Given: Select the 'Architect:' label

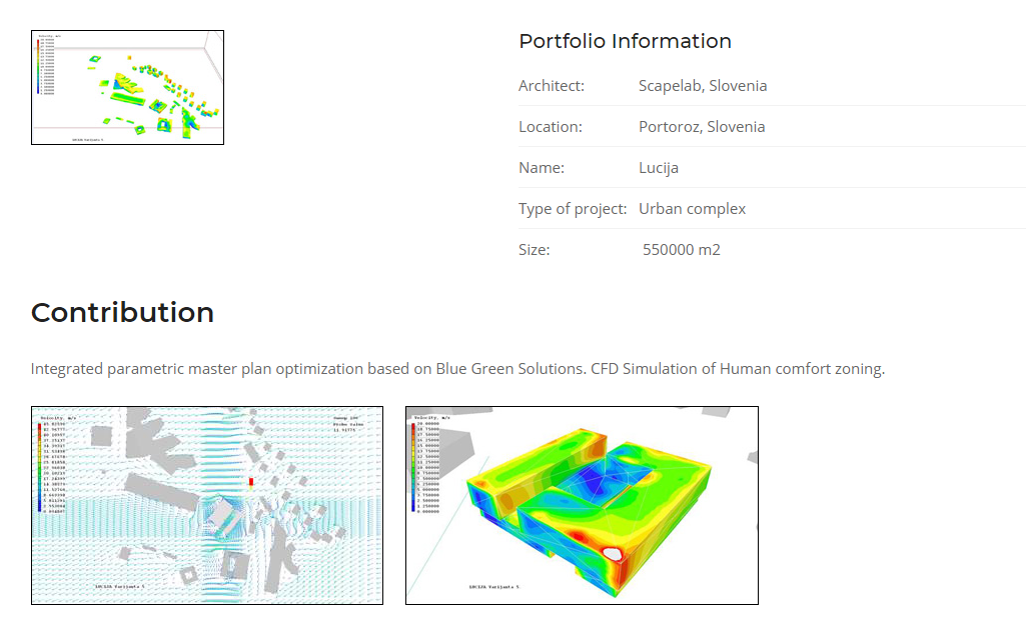Looking at the screenshot, I should tap(551, 86).
